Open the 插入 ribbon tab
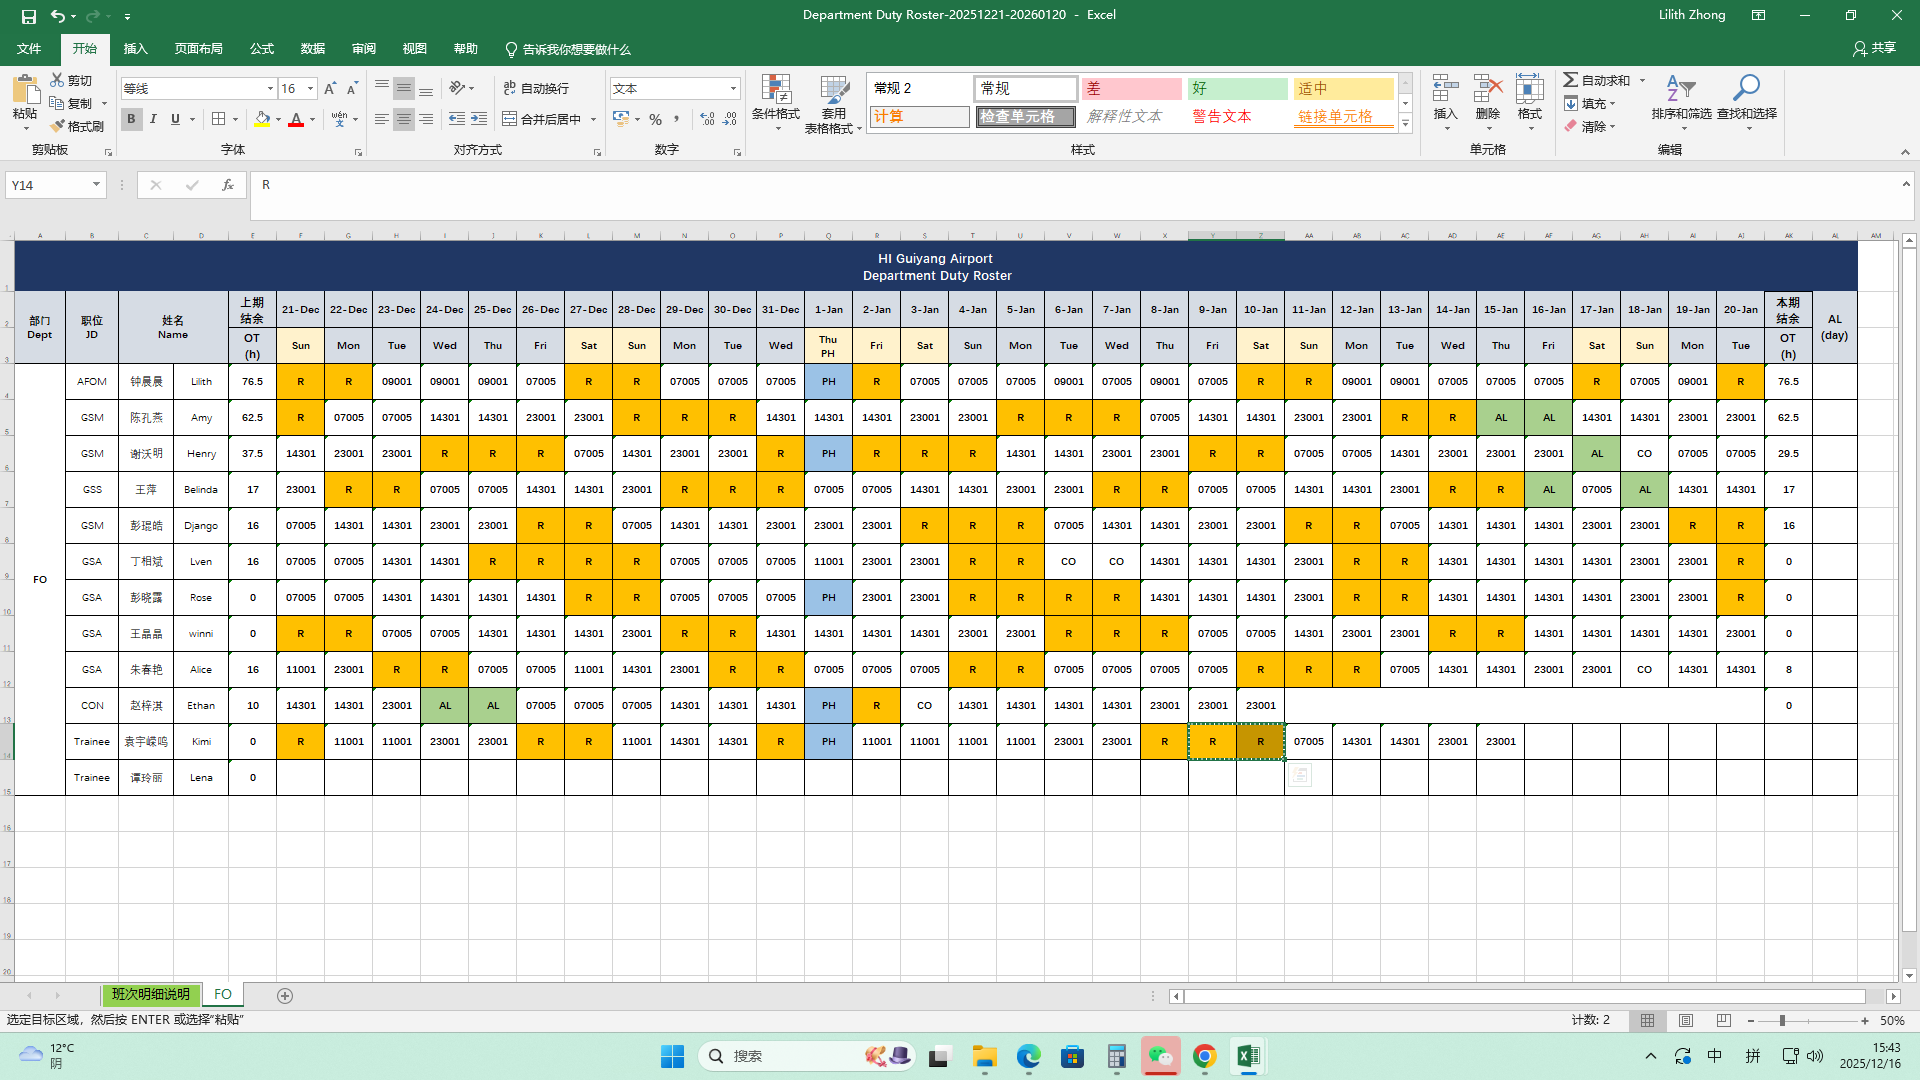The image size is (1920, 1080). [135, 49]
